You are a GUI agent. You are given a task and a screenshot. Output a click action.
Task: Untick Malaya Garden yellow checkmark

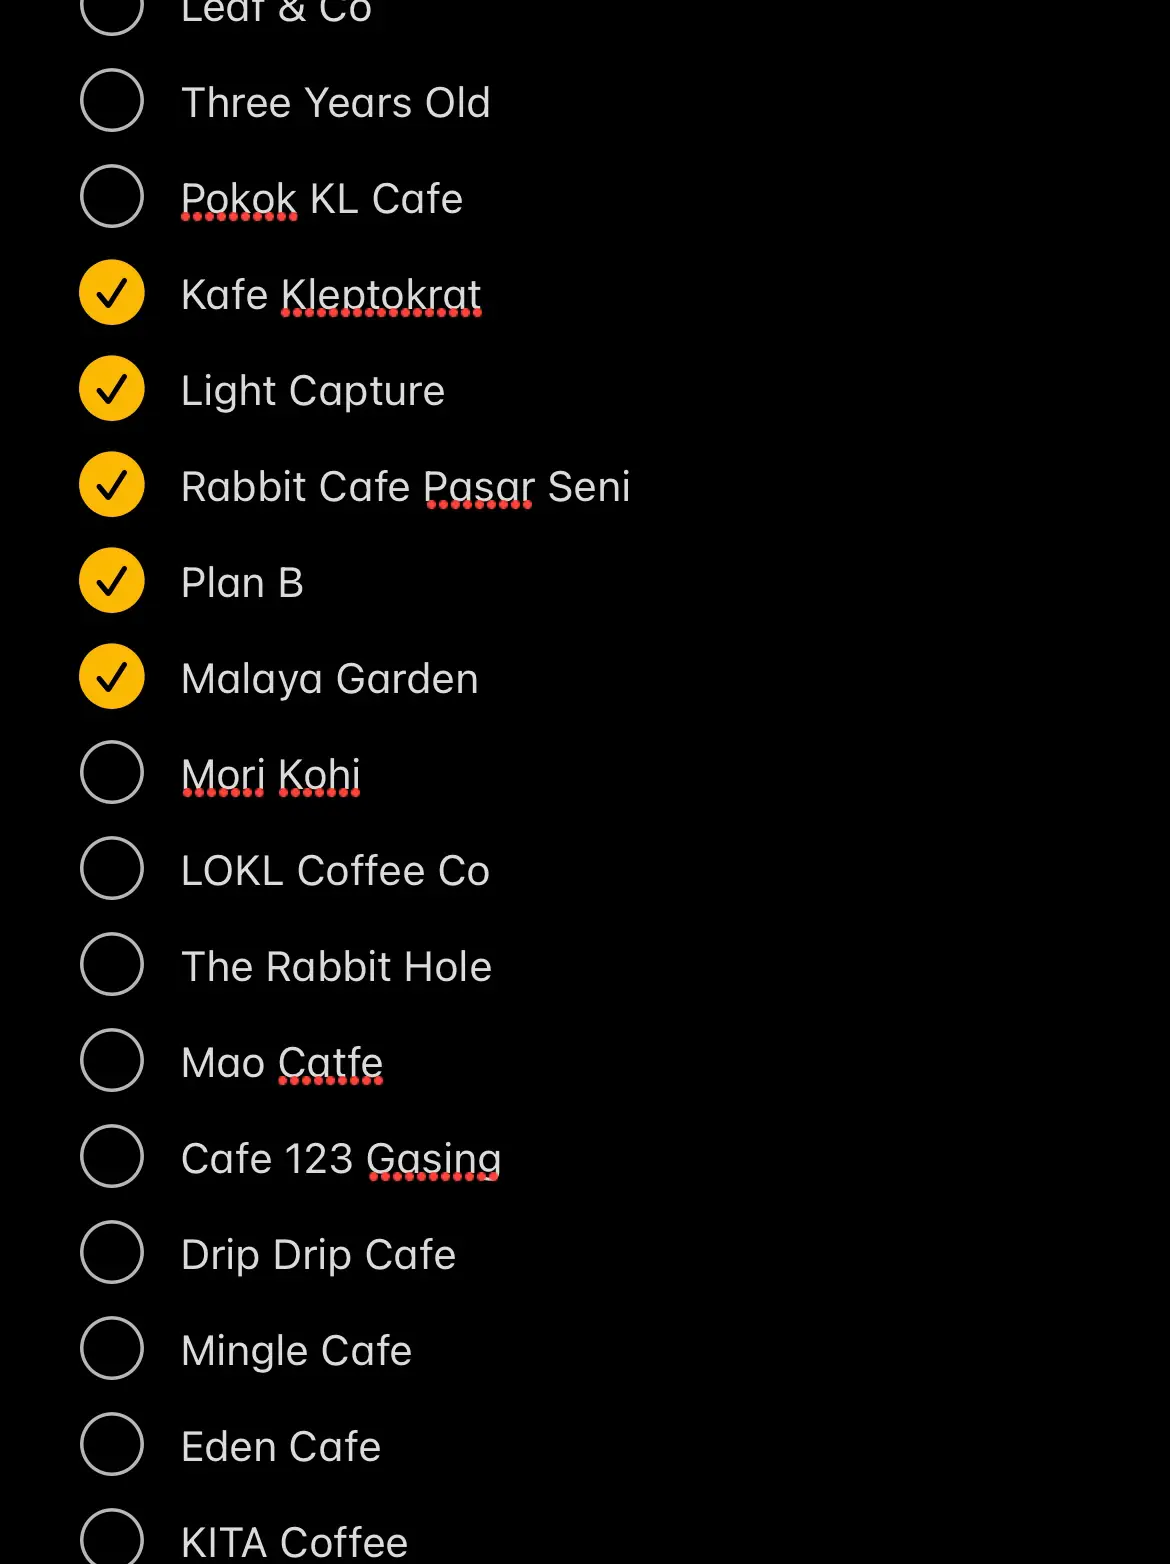112,677
